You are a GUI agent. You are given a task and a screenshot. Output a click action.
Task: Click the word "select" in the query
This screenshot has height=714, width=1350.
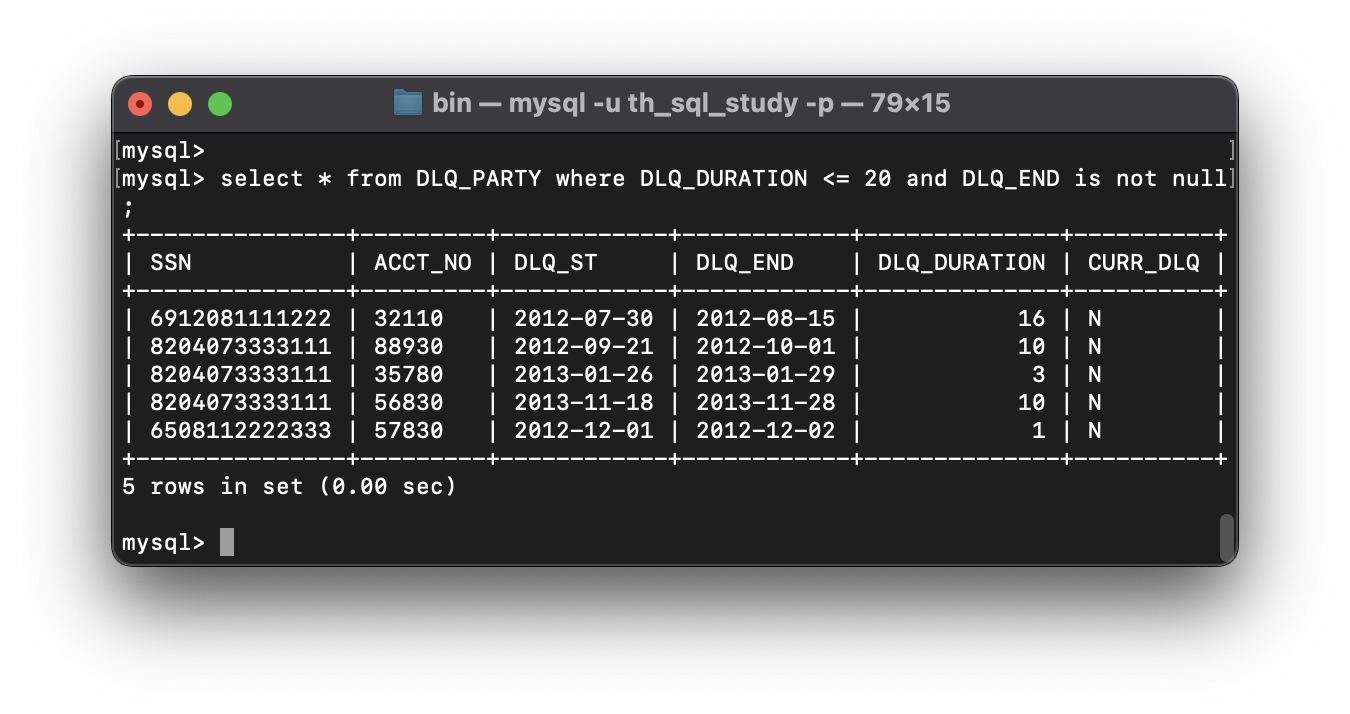[262, 179]
